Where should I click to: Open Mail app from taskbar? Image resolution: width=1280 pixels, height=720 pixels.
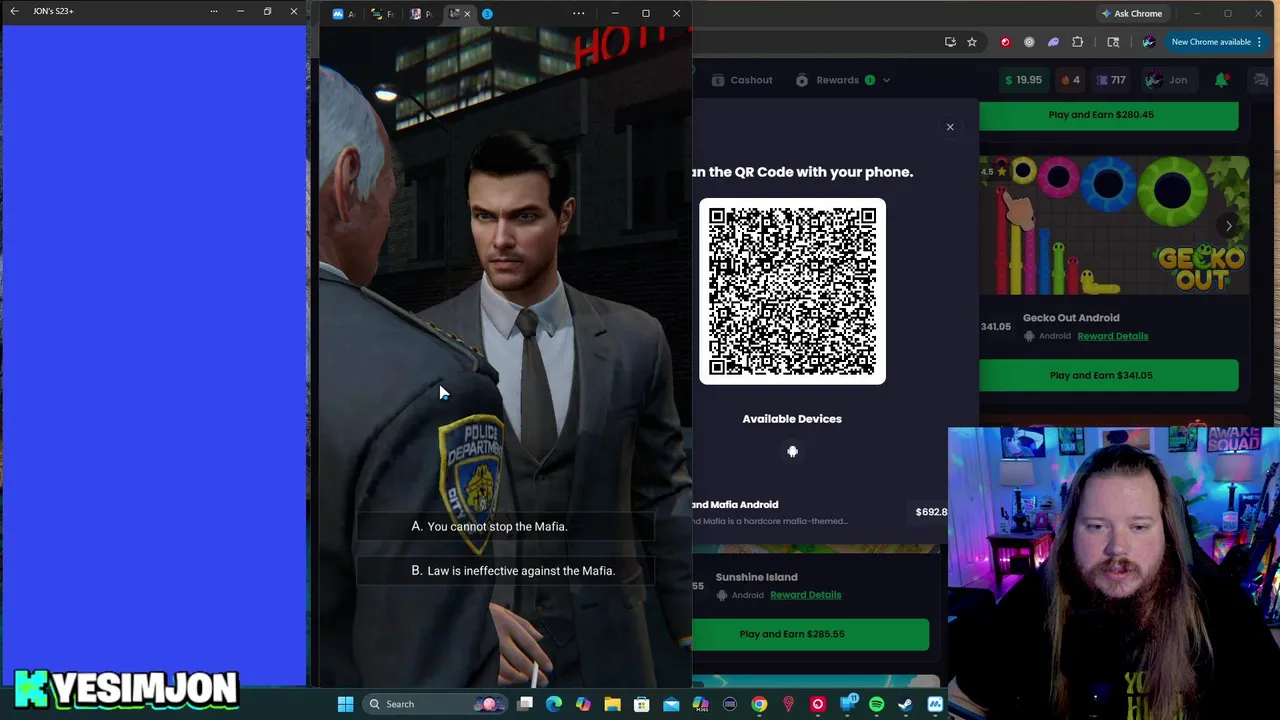pyautogui.click(x=671, y=704)
